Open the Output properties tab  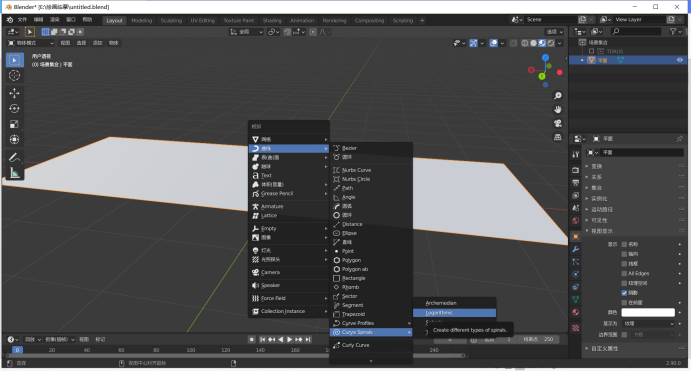[x=575, y=183]
